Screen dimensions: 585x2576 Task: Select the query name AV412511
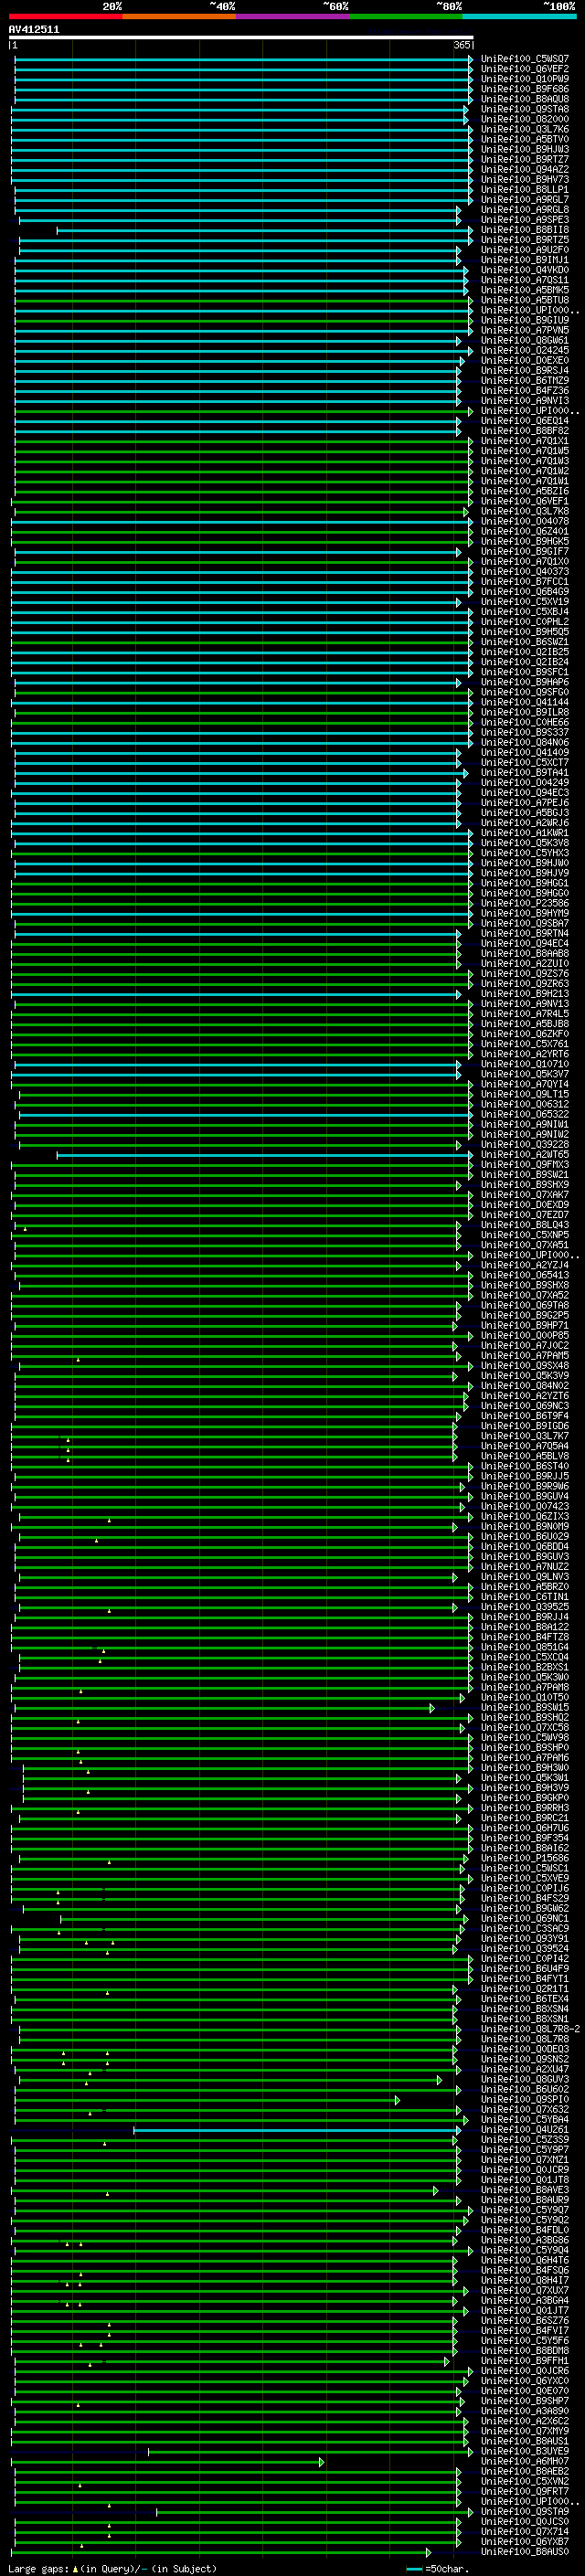[x=34, y=29]
